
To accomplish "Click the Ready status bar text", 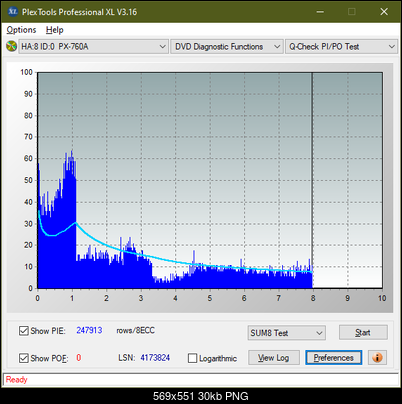I will click(x=16, y=380).
